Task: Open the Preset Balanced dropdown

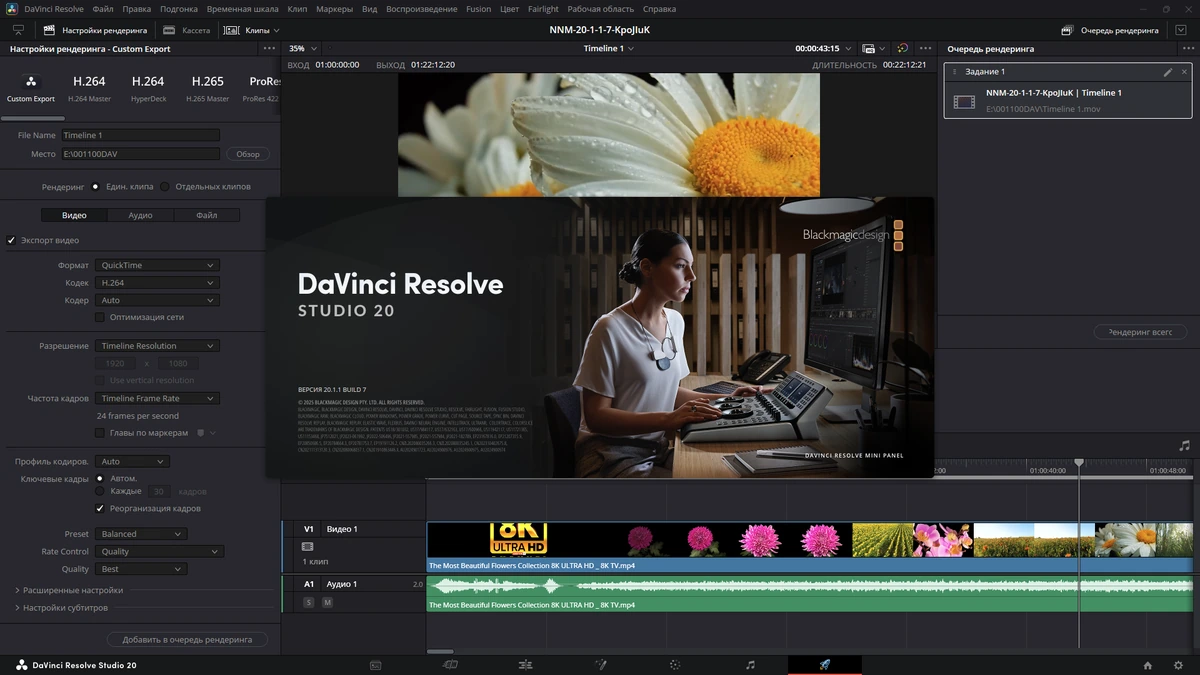Action: (141, 534)
